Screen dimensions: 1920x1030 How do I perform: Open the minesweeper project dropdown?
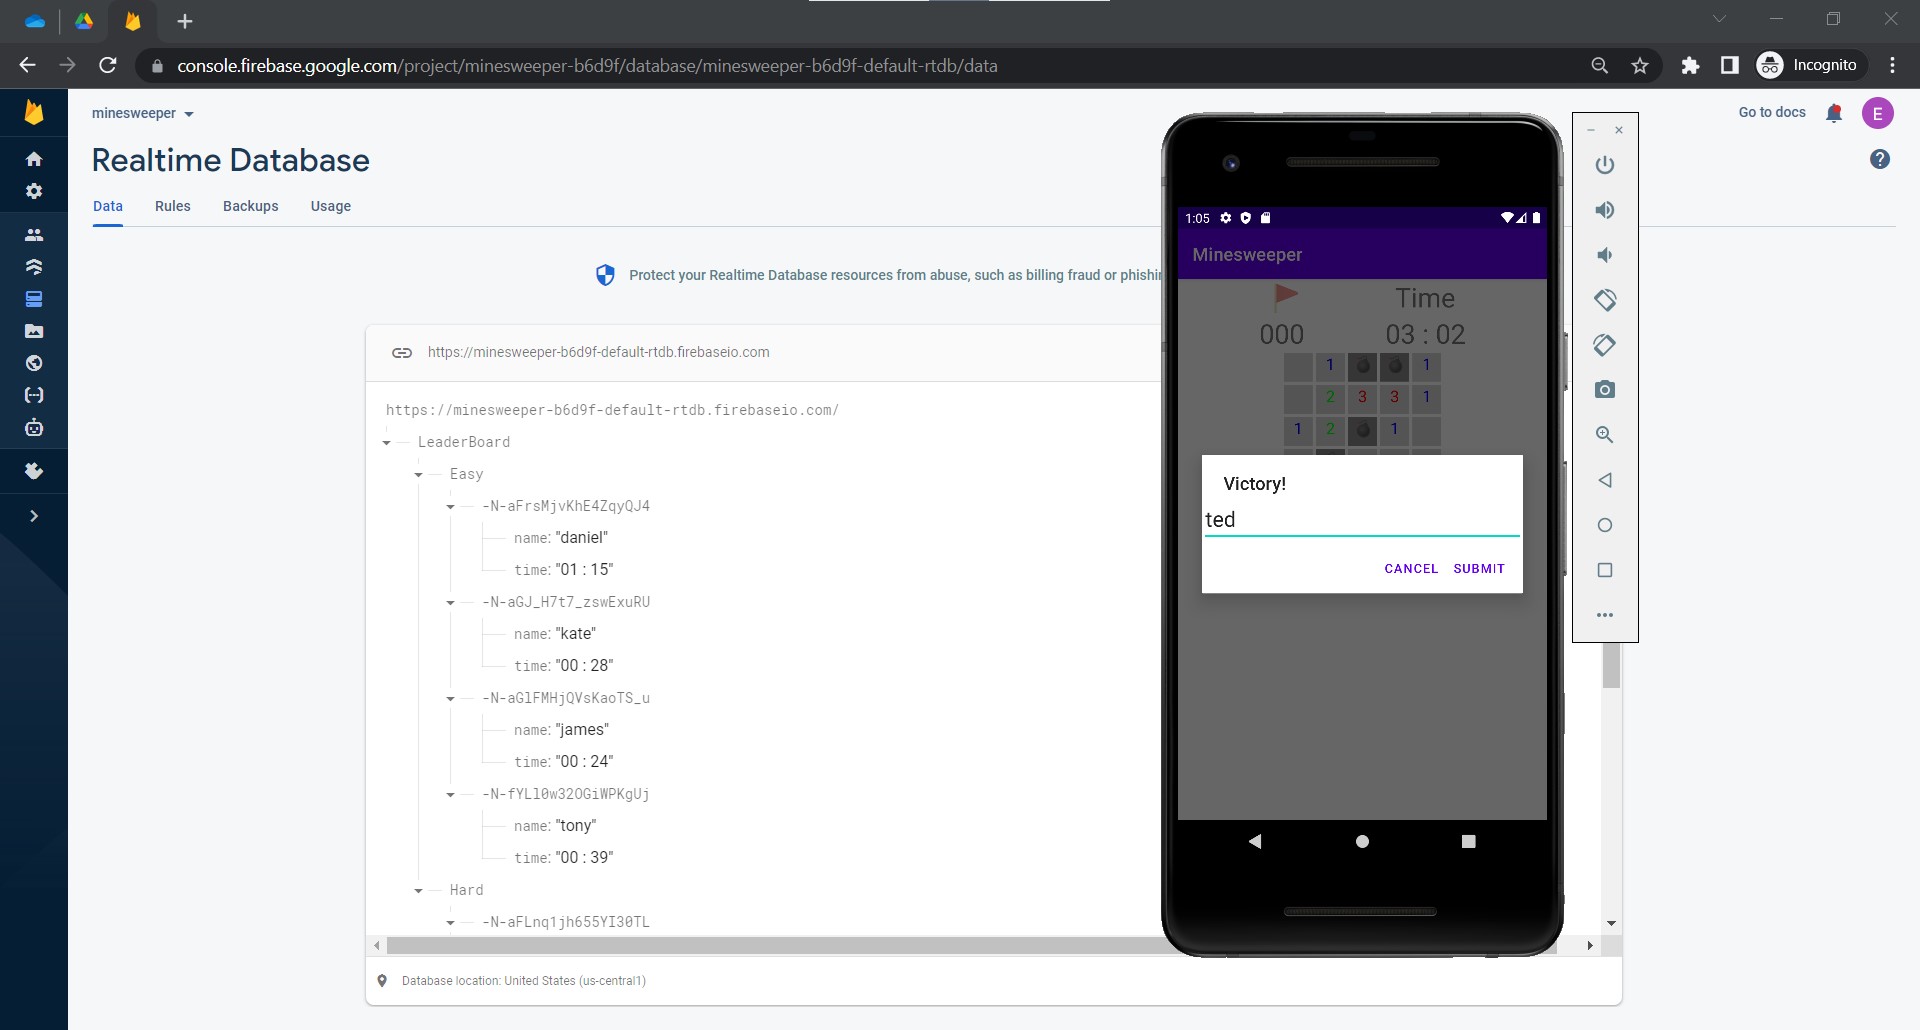142,113
